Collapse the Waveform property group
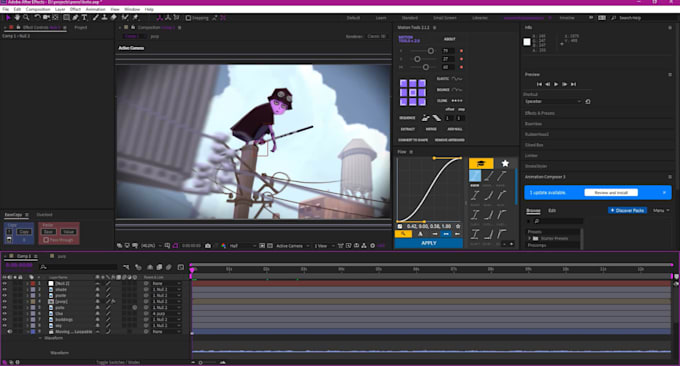 tap(40, 338)
